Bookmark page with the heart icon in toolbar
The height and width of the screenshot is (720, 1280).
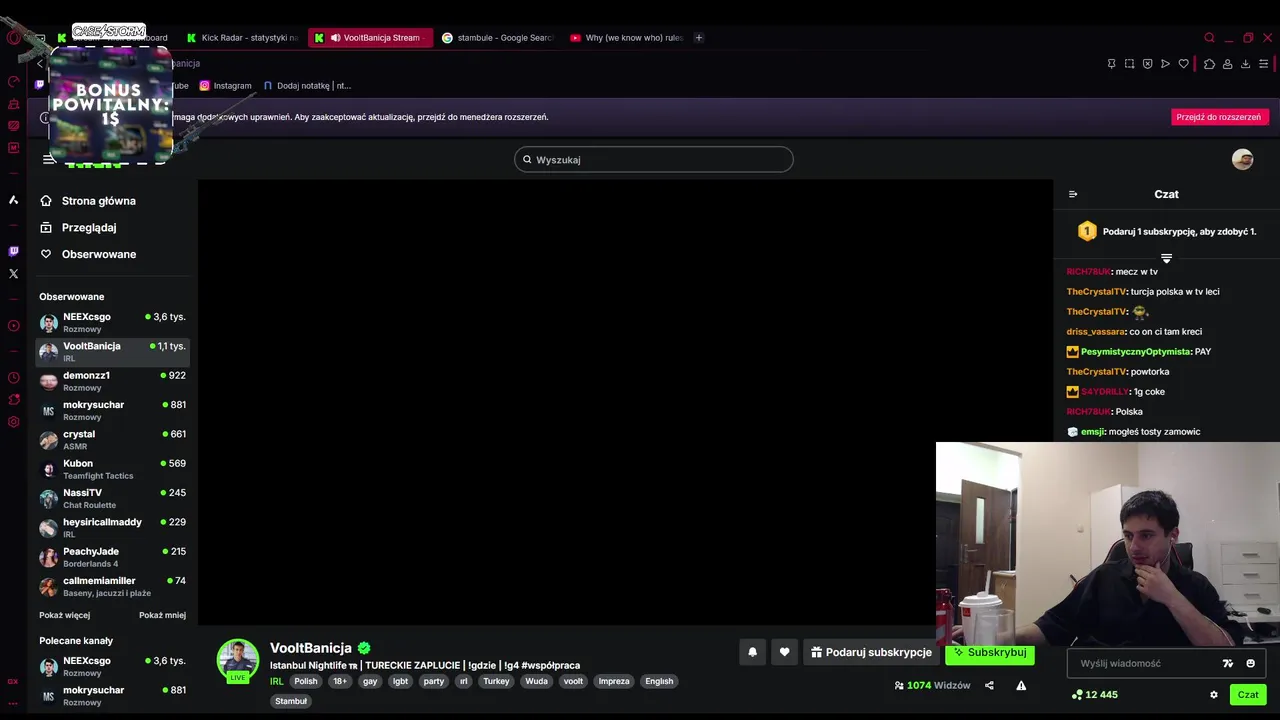(1183, 64)
